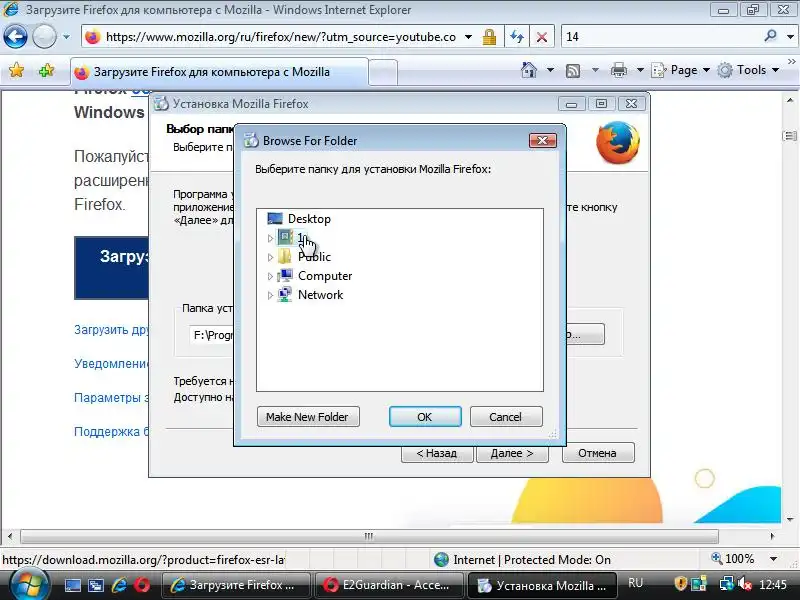Click the Switch windows quick launch icon

[95, 585]
